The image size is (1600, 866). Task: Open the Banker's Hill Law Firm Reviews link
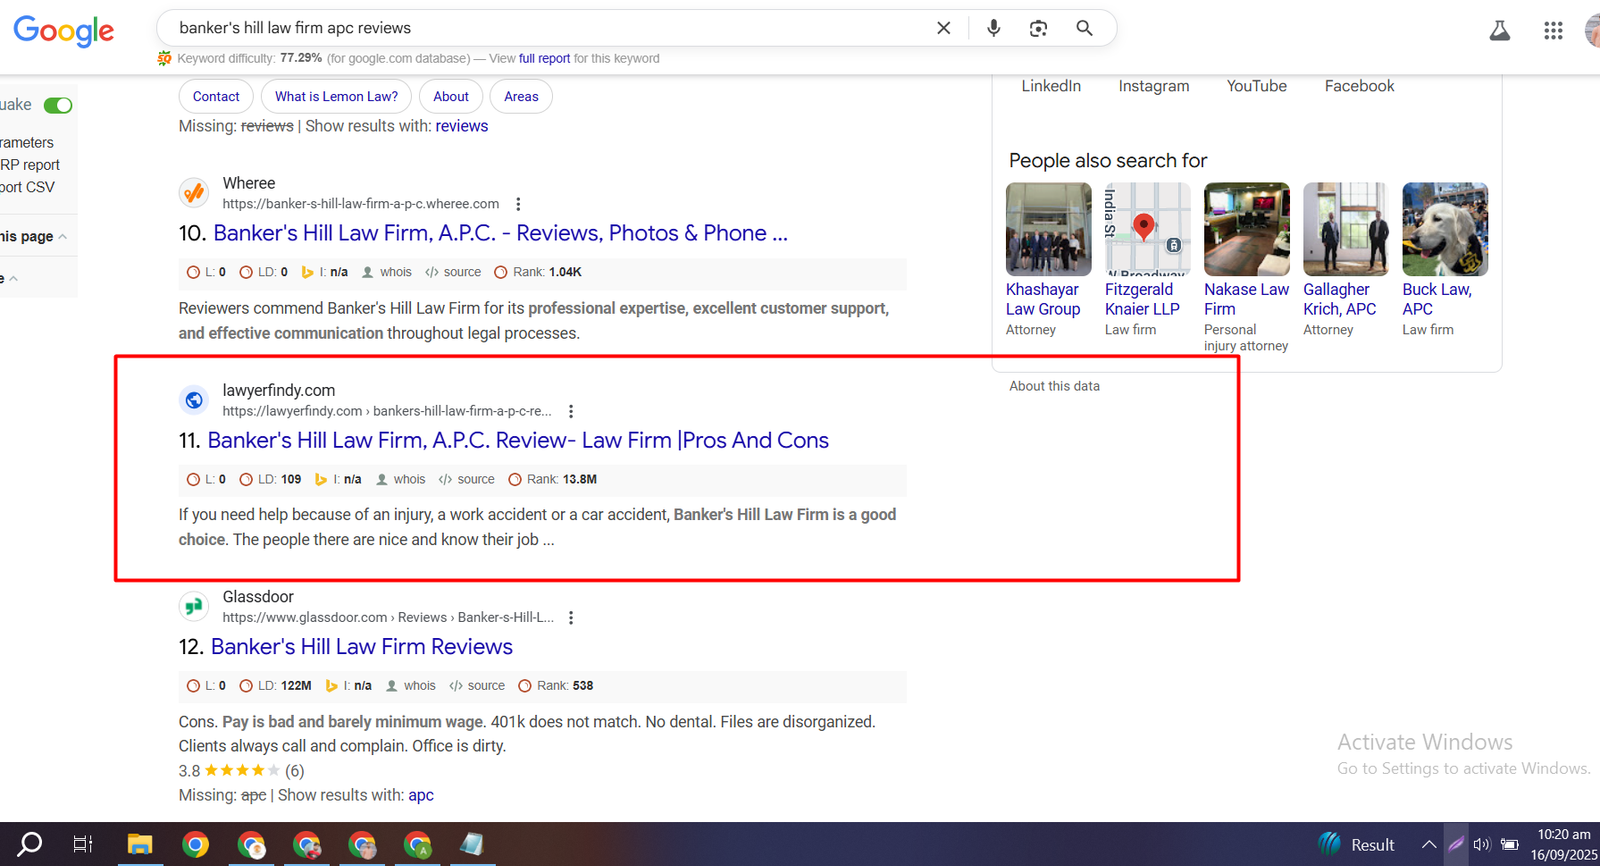point(361,647)
